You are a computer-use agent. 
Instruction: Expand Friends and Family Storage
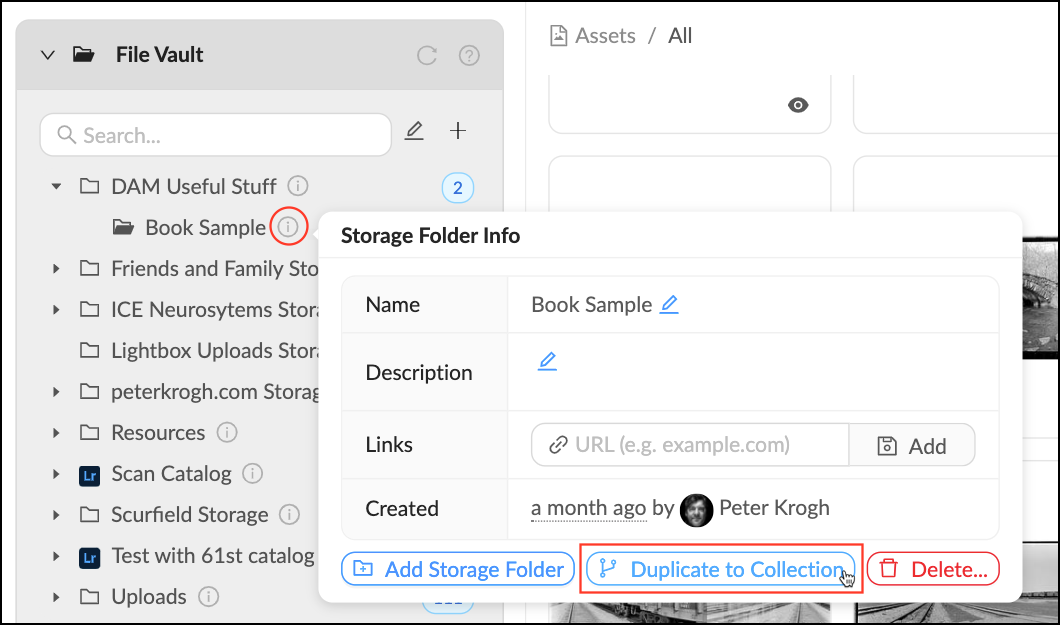coord(56,268)
